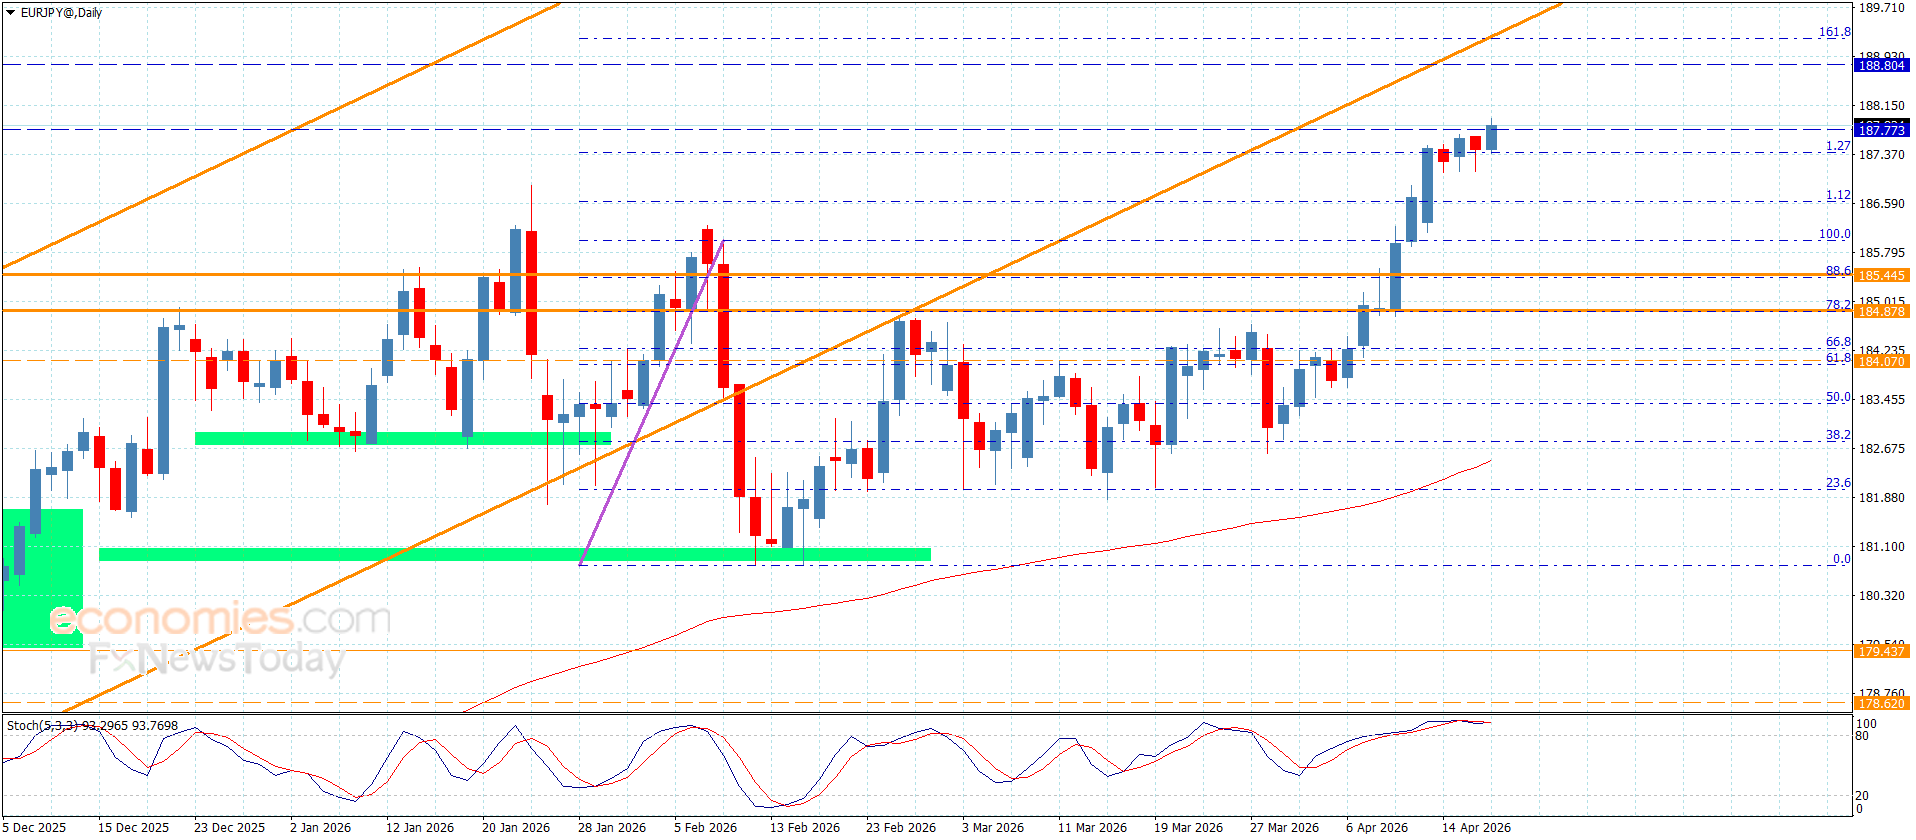Click the 5 Feb 2026 date label
Image resolution: width=1916 pixels, height=840 pixels.
pyautogui.click(x=705, y=828)
